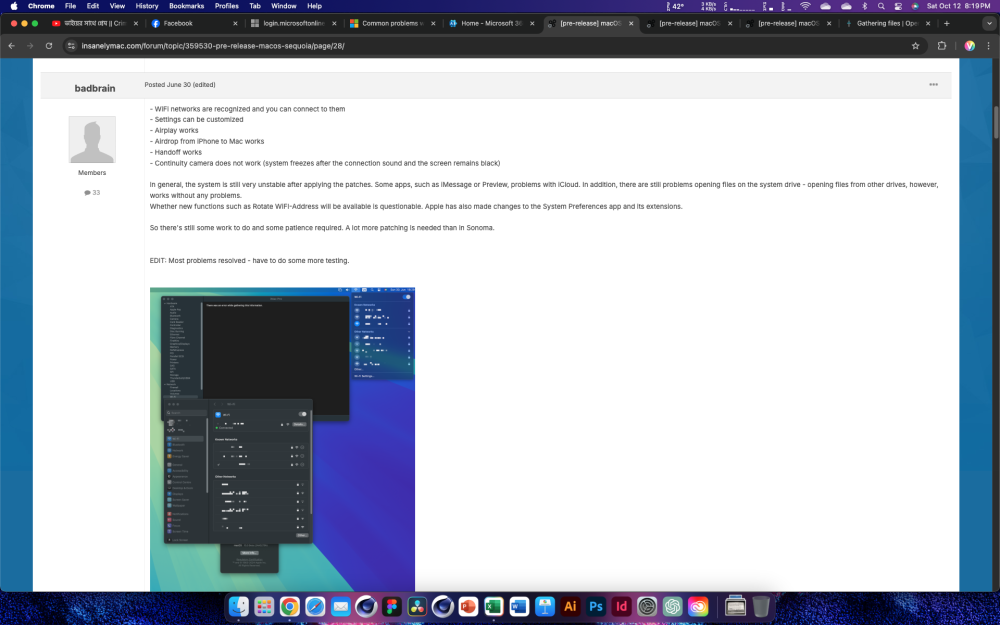Launch PowerPoint from the Dock
The width and height of the screenshot is (1000, 625).
468,606
